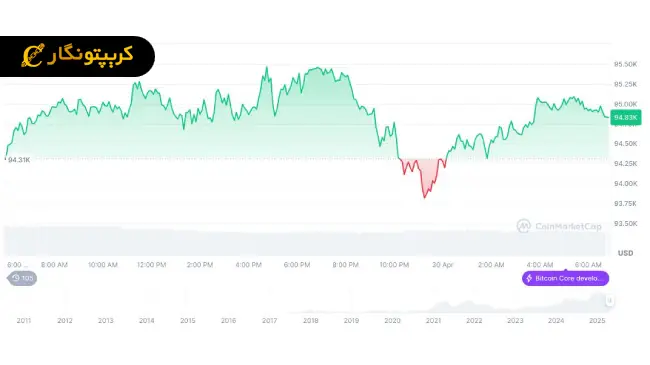Viewport: 650px width, 365px height.
Task: Click the lightning bolt icon on the purple badge
Action: click(529, 278)
